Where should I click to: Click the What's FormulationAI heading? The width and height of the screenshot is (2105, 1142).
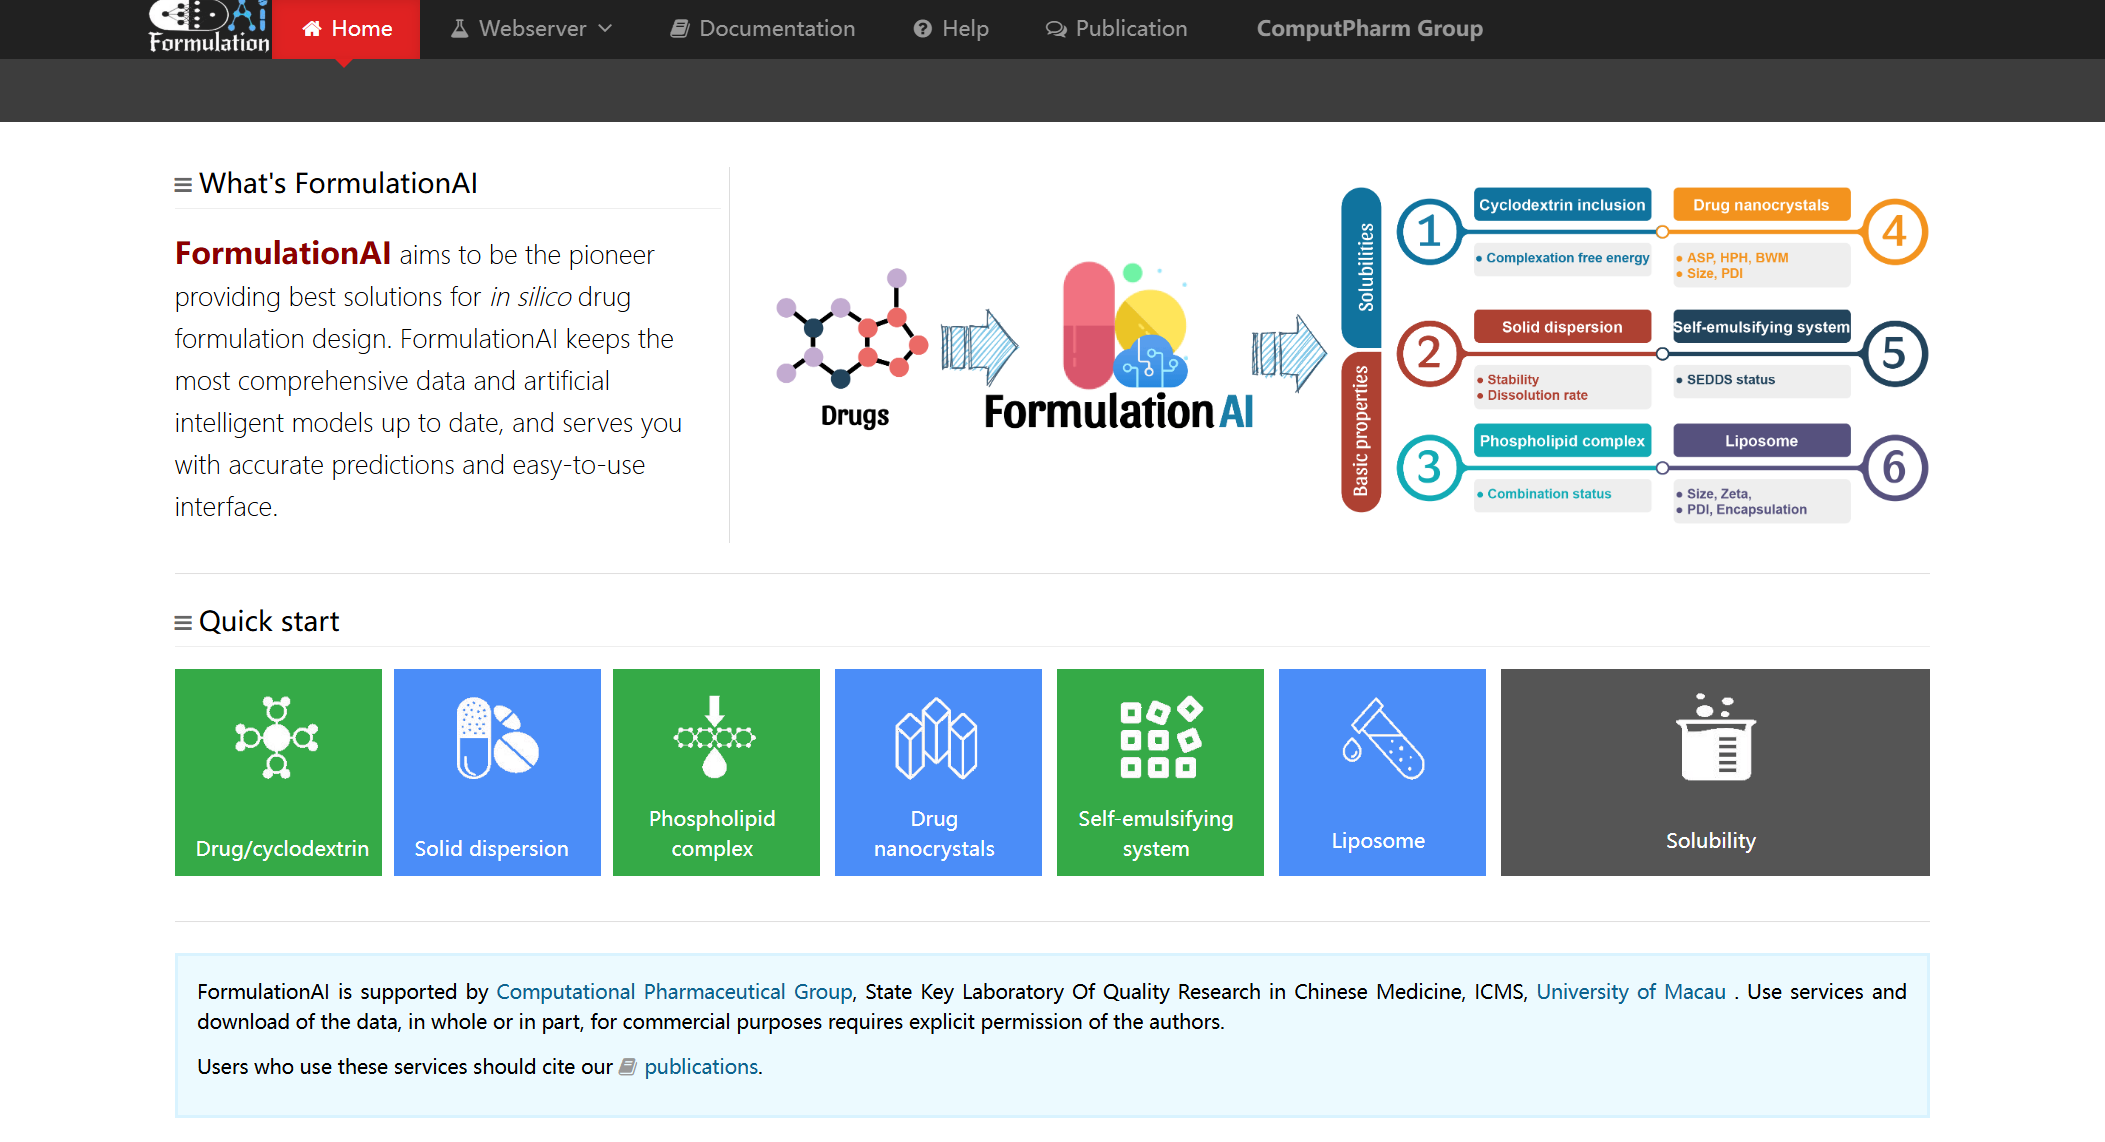[338, 184]
